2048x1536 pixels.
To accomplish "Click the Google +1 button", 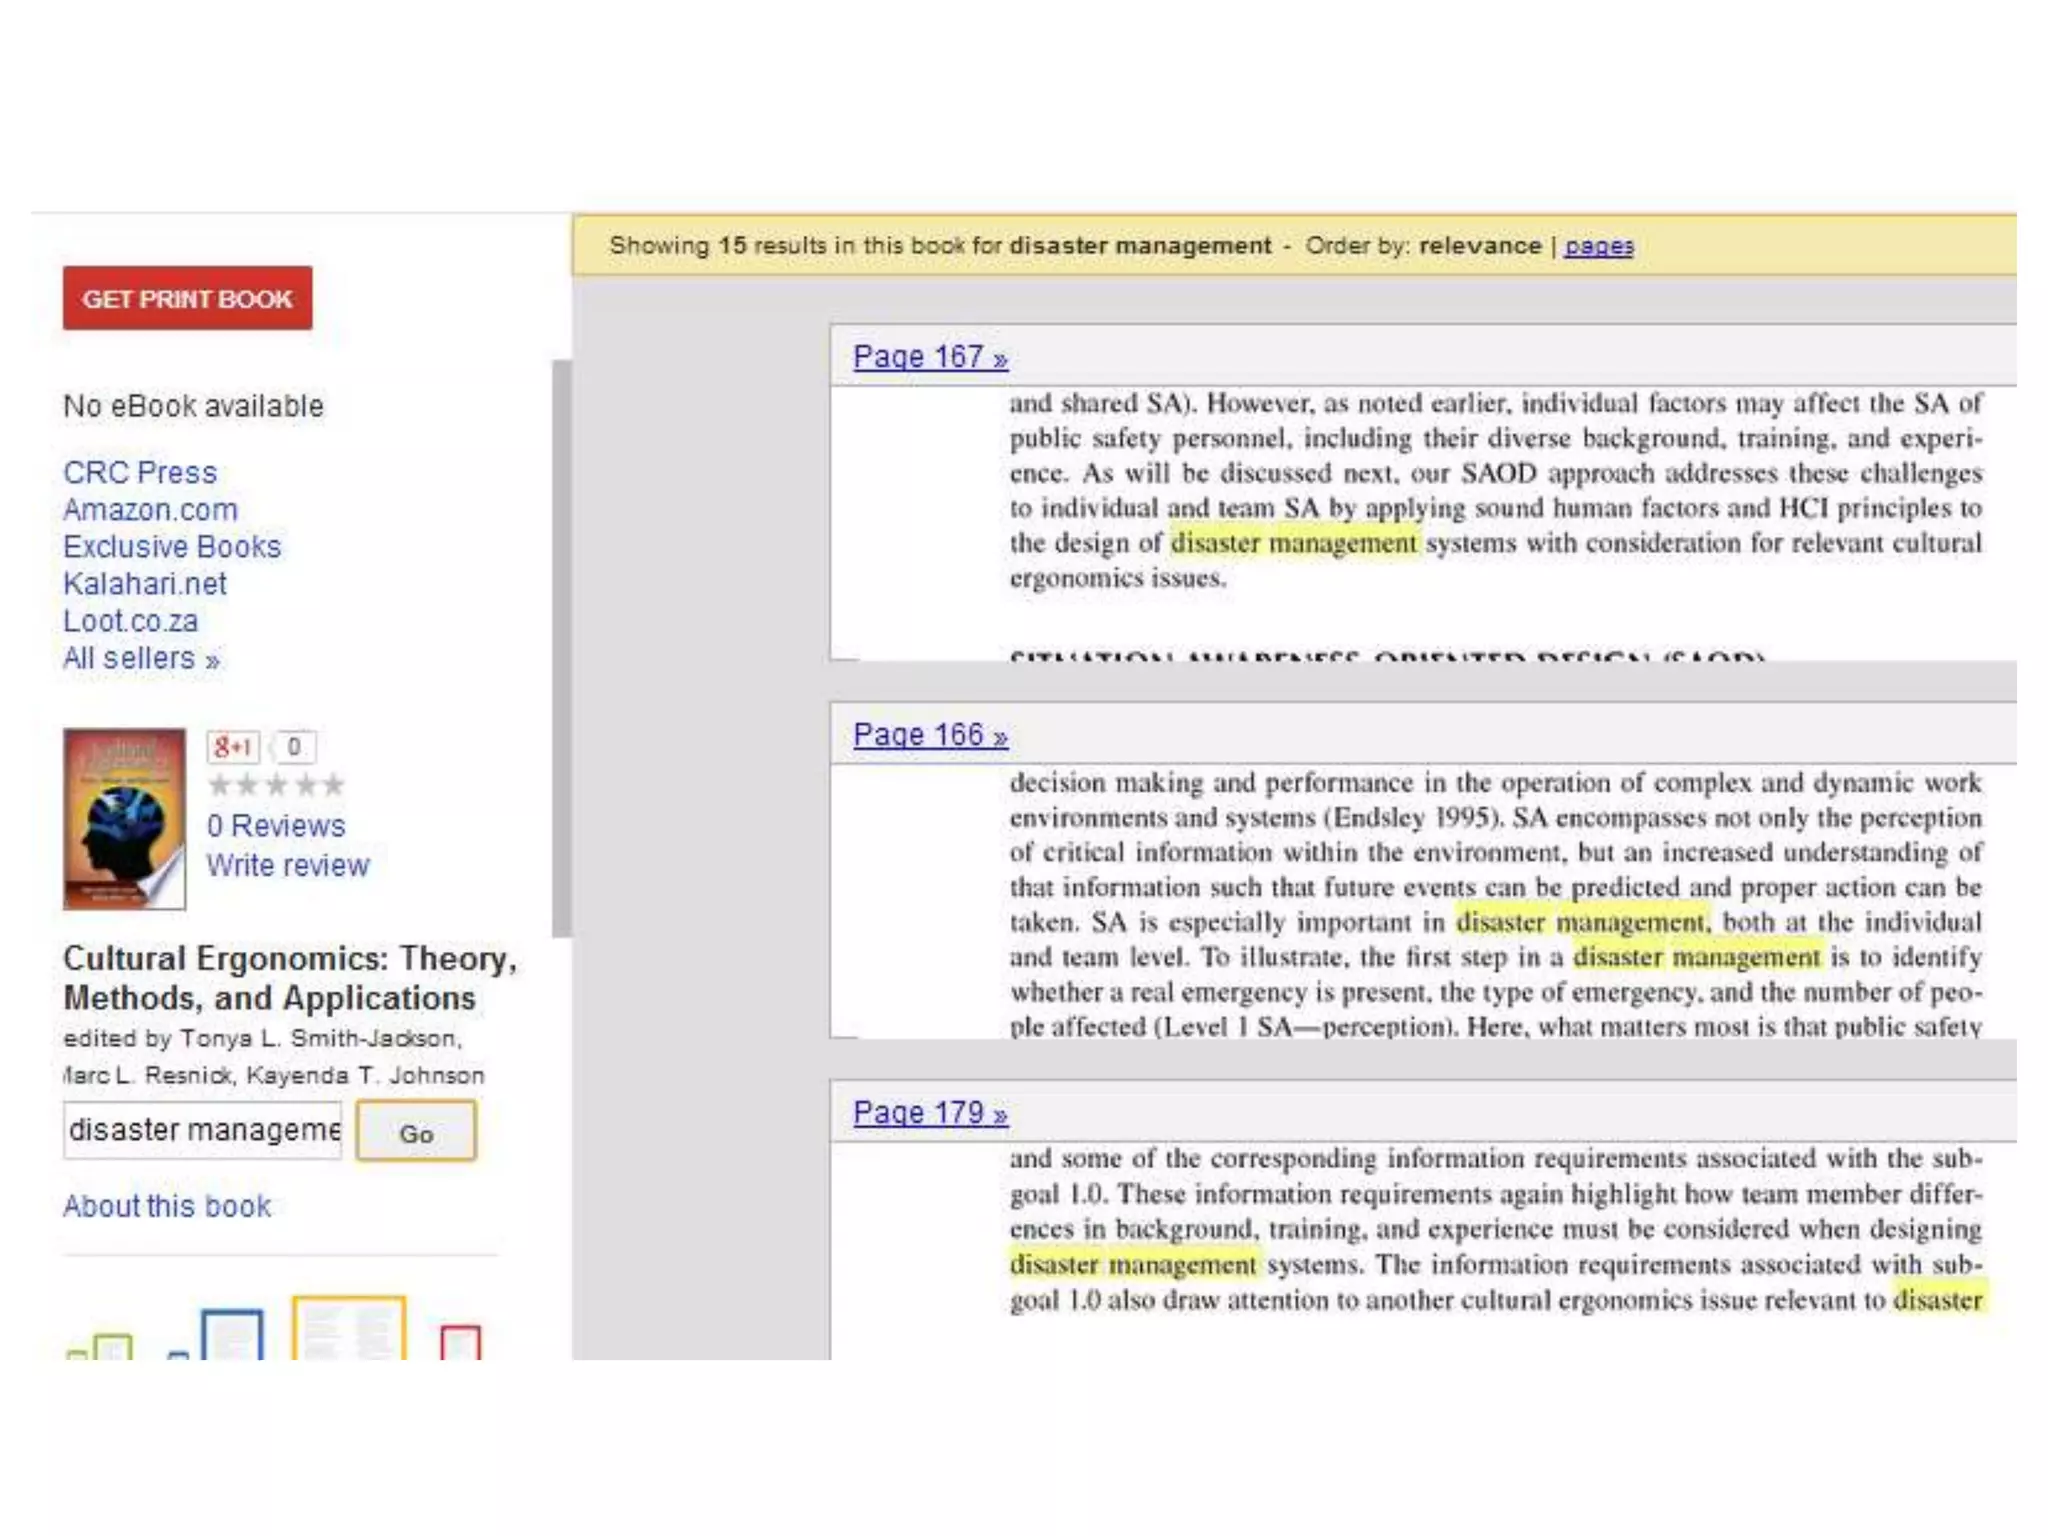I will pyautogui.click(x=232, y=747).
